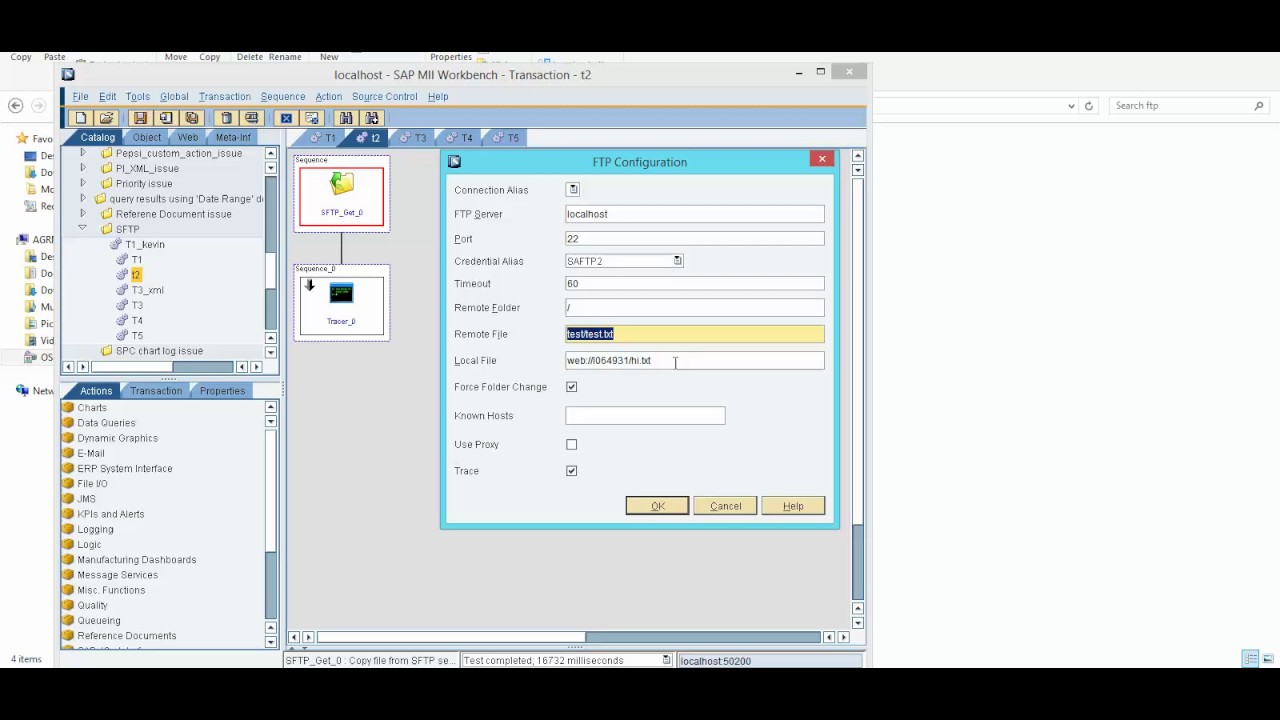Click the FTP Configuration dialog title icon
The width and height of the screenshot is (1280, 720).
[454, 161]
